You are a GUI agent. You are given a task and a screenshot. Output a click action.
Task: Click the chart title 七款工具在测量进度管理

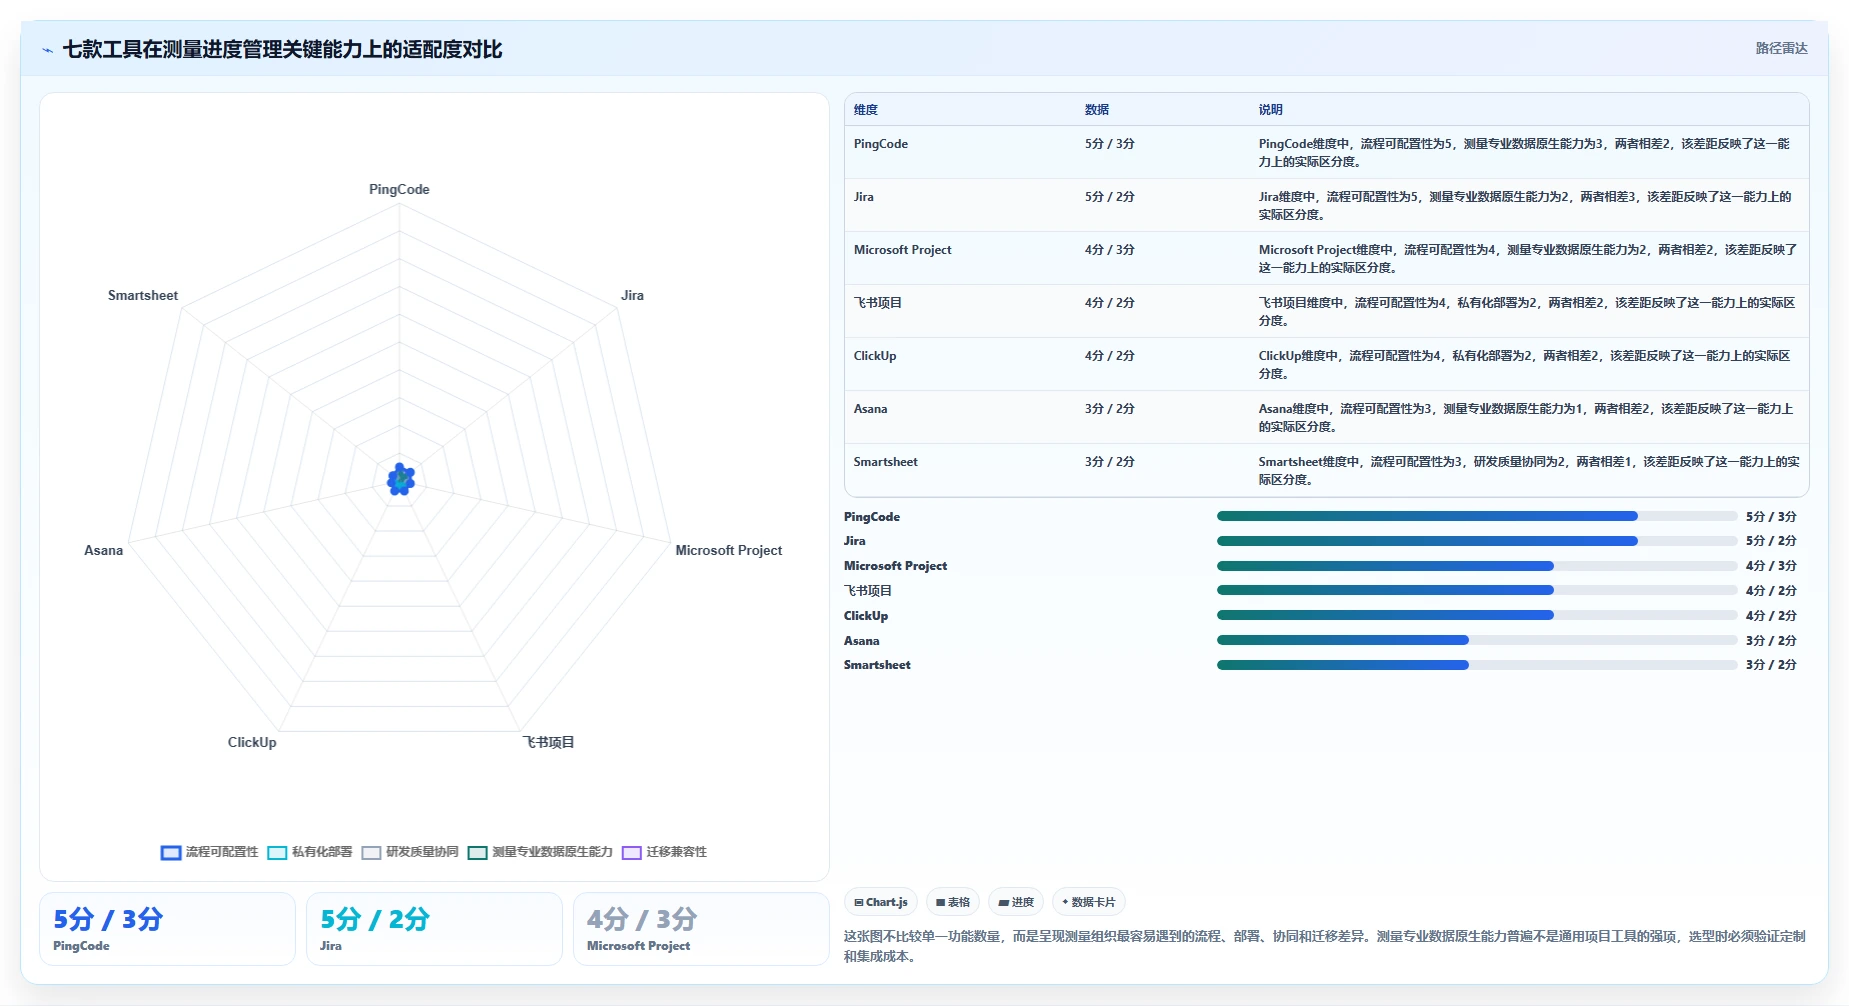pyautogui.click(x=283, y=50)
